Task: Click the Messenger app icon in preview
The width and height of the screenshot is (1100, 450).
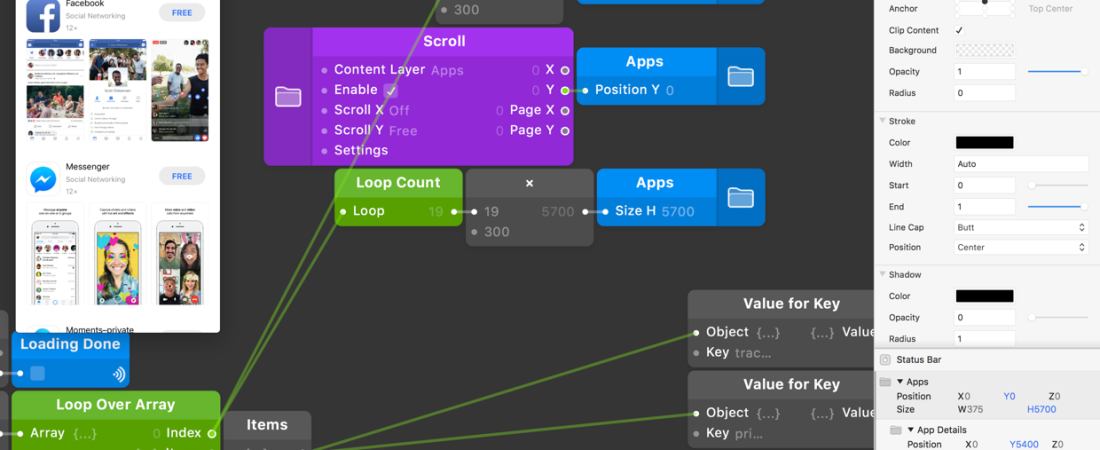Action: tap(43, 178)
